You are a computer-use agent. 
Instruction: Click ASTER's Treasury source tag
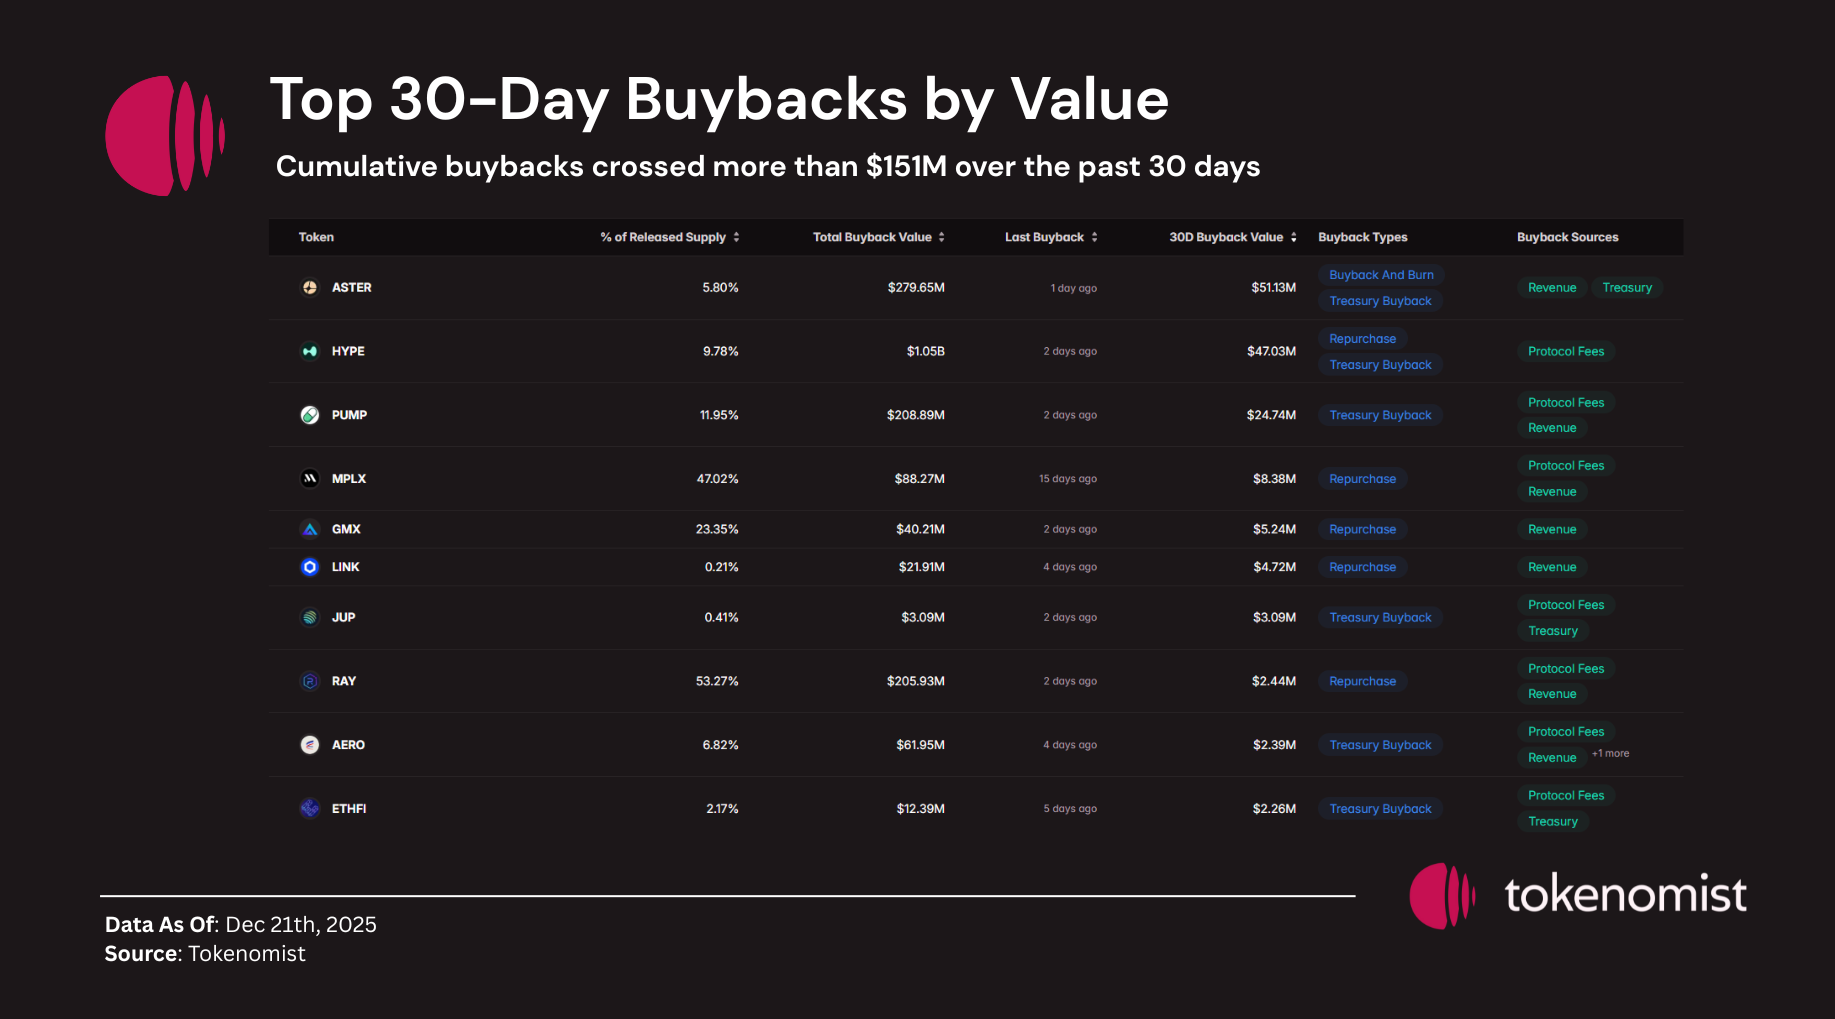click(x=1627, y=288)
